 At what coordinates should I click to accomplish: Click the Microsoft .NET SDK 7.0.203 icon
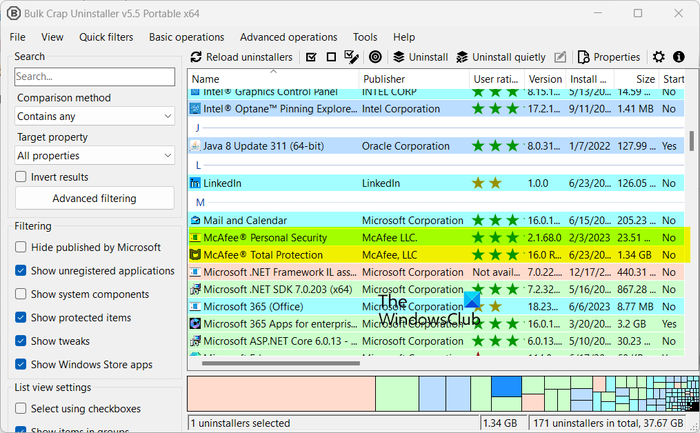pos(195,289)
